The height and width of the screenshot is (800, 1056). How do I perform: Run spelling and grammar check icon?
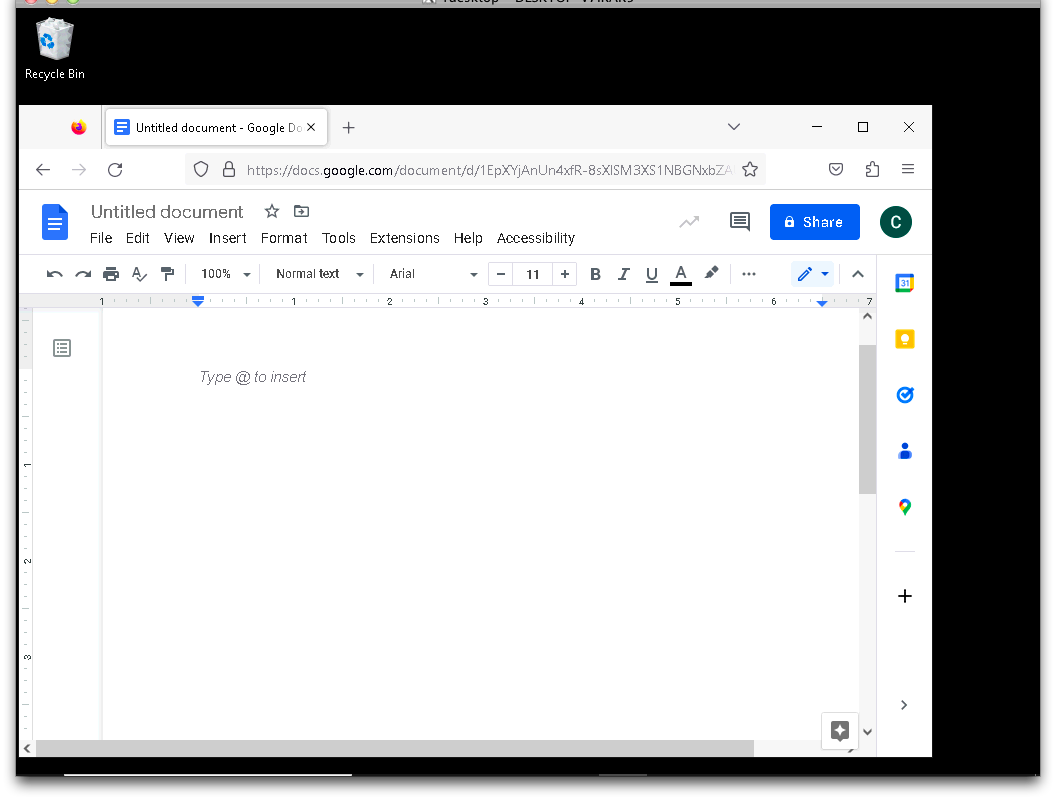139,274
